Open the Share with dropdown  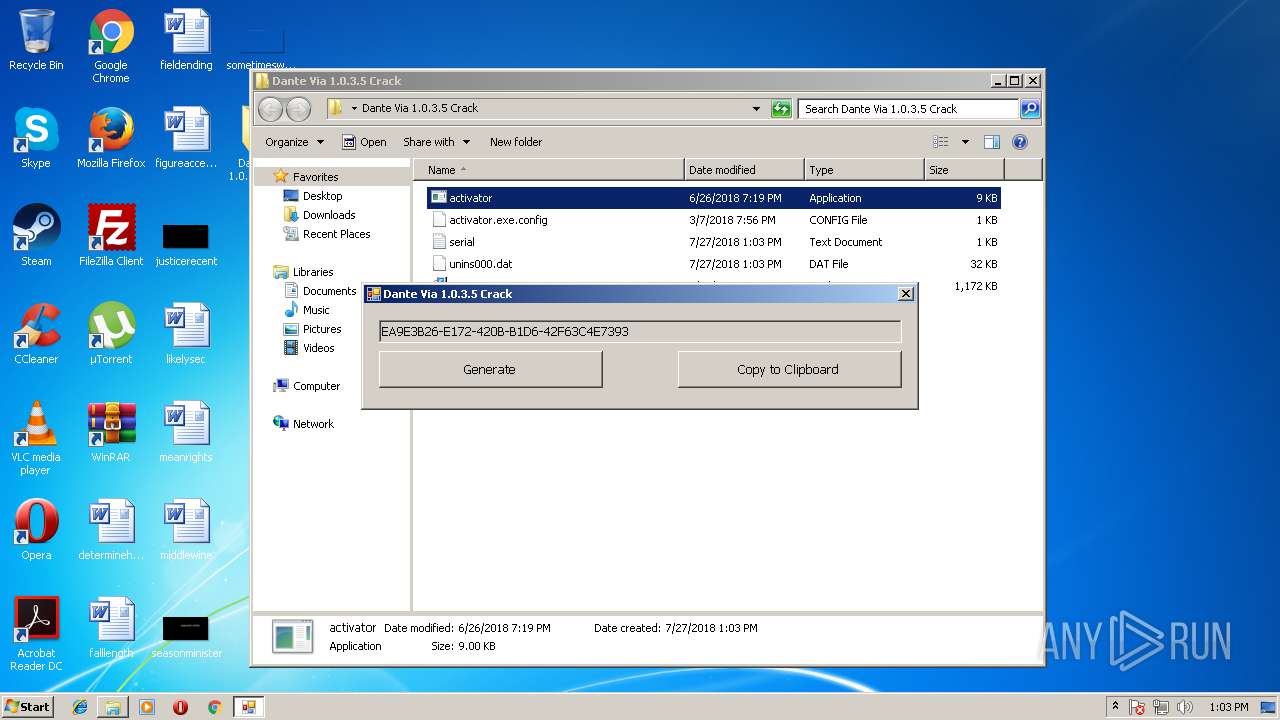[436, 142]
